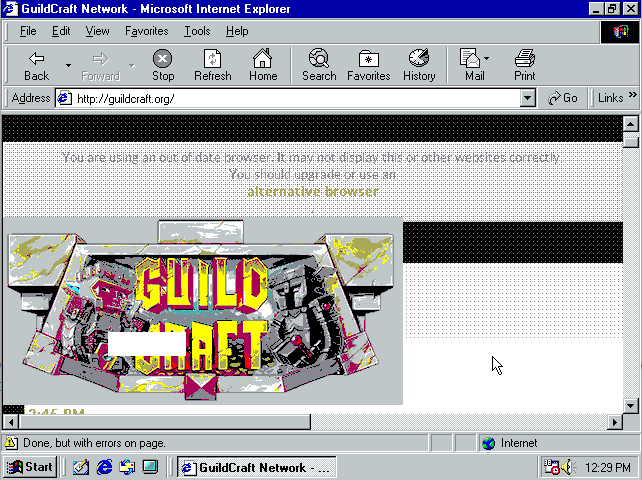Click "Done, but with errors on page." text
Screen dimensions: 642x480
[95, 443]
